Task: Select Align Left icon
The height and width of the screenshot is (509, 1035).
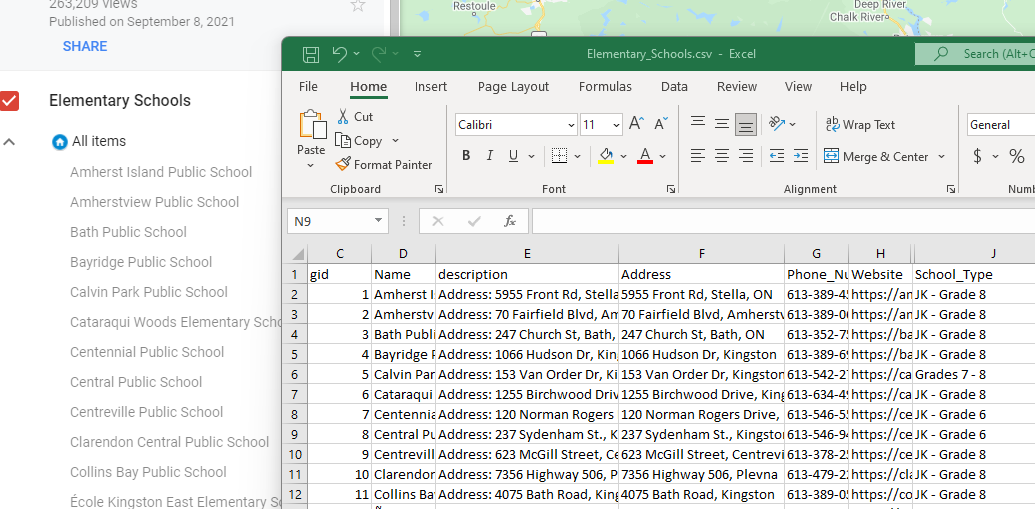Action: click(698, 156)
